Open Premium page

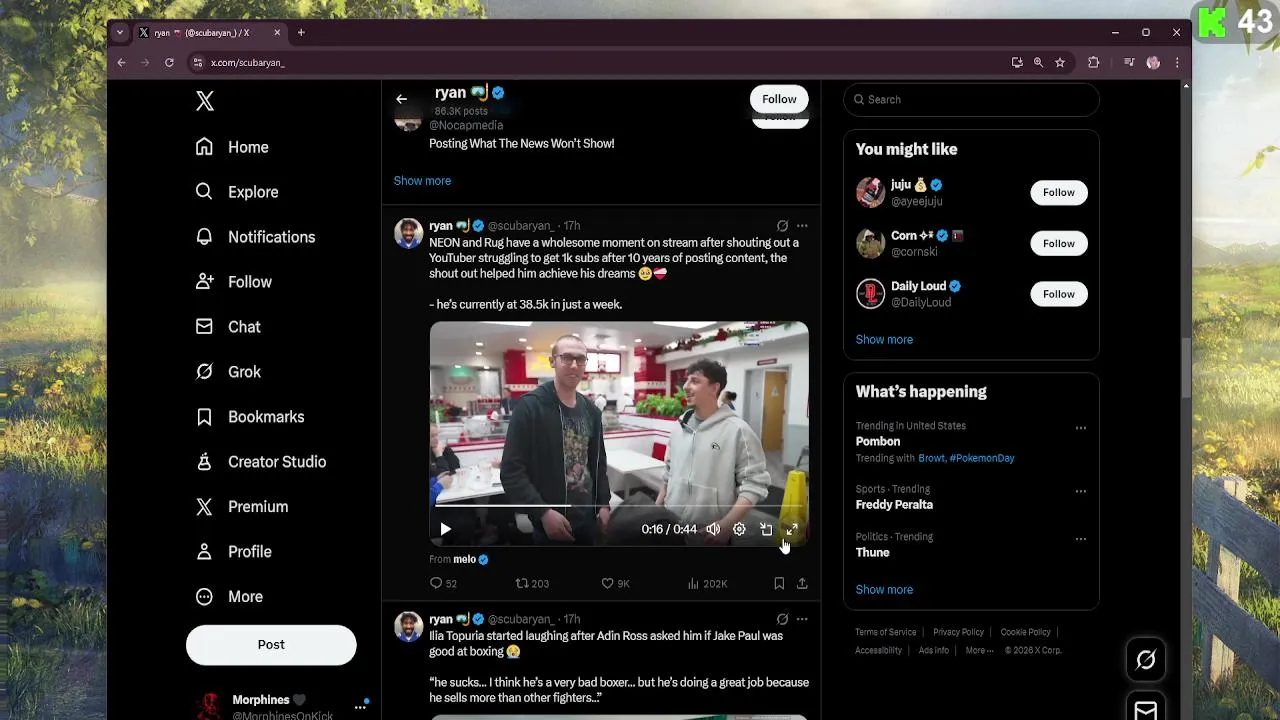242,507
